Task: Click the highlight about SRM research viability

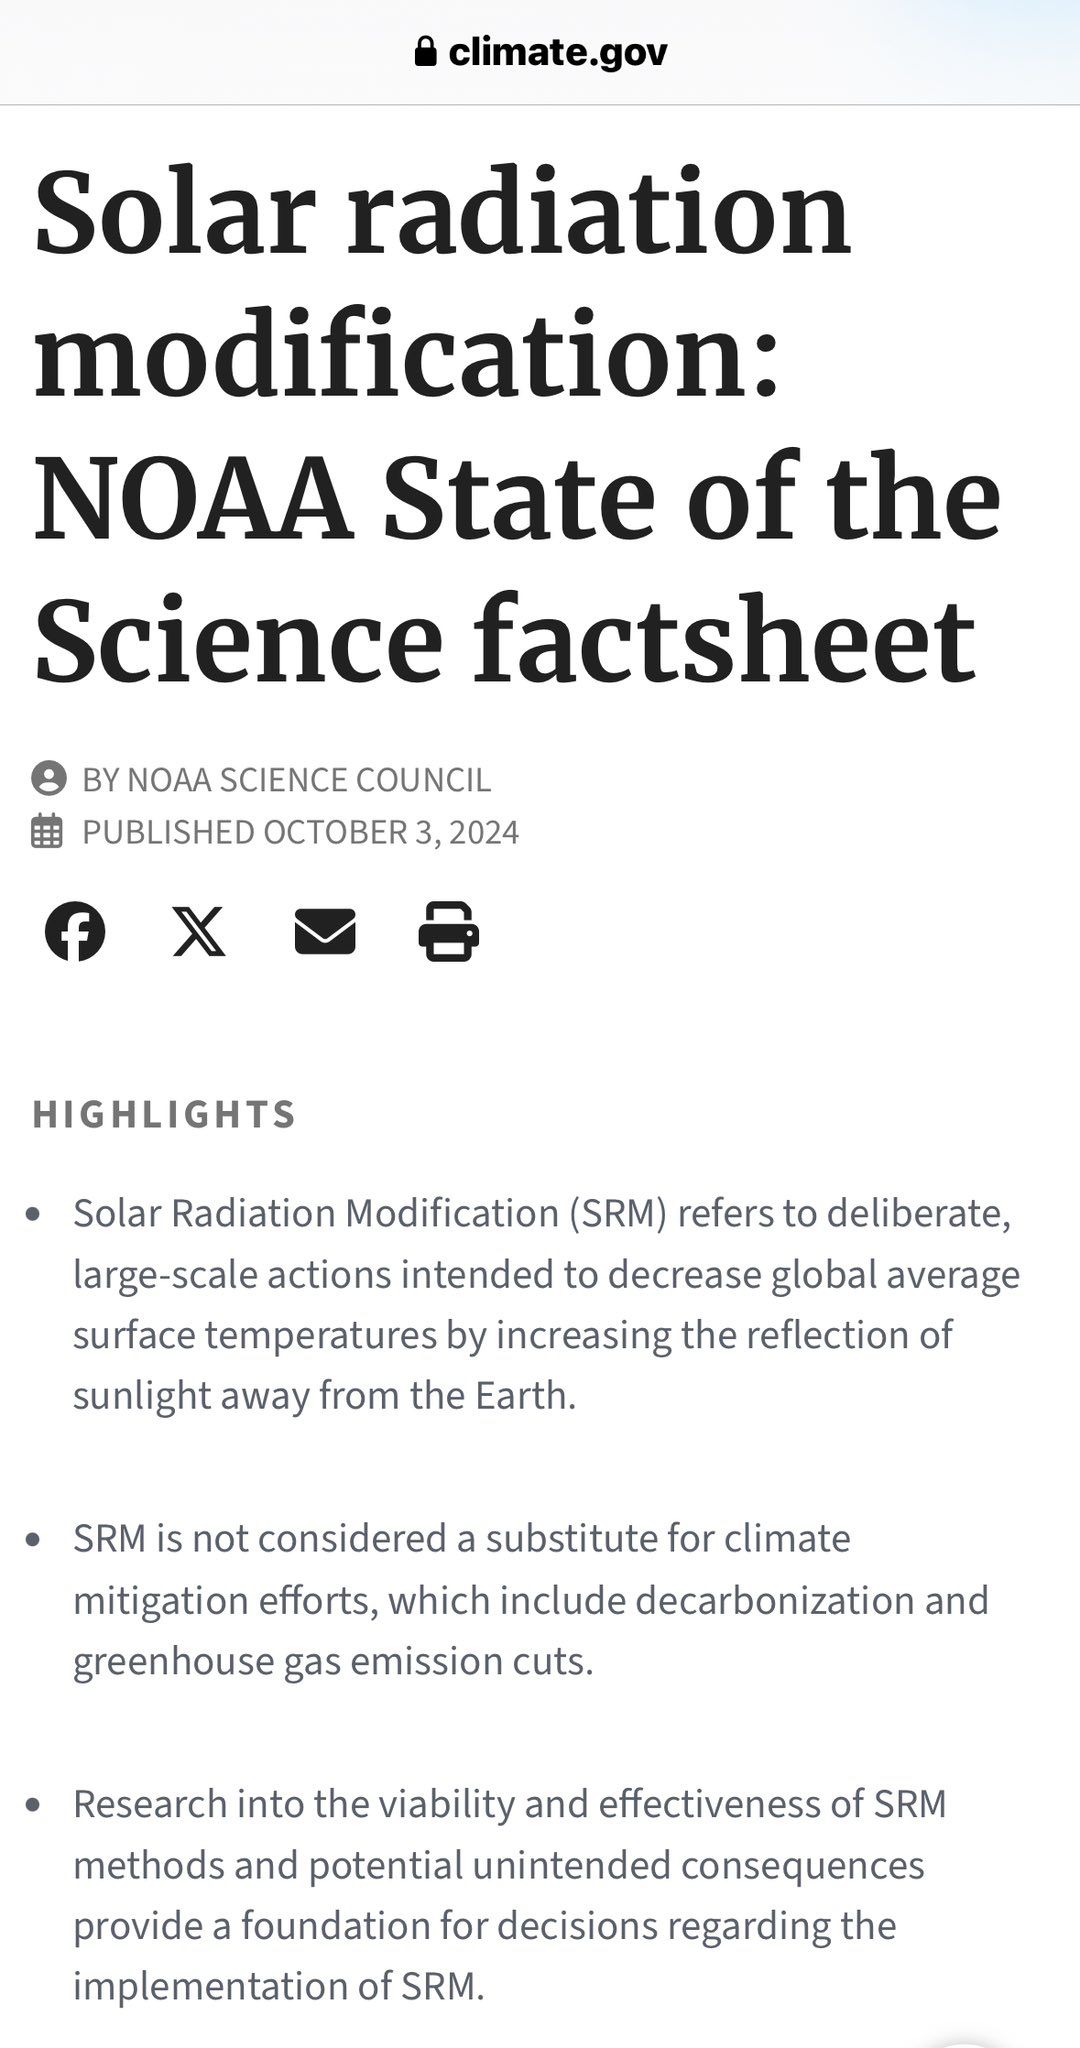Action: (510, 1895)
